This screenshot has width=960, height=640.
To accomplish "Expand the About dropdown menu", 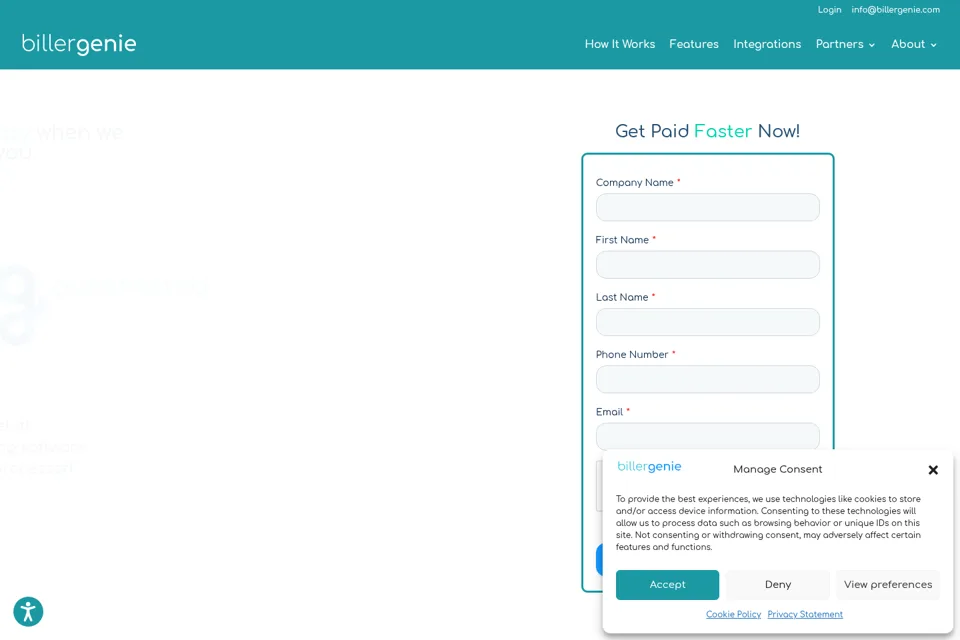I will coord(913,44).
